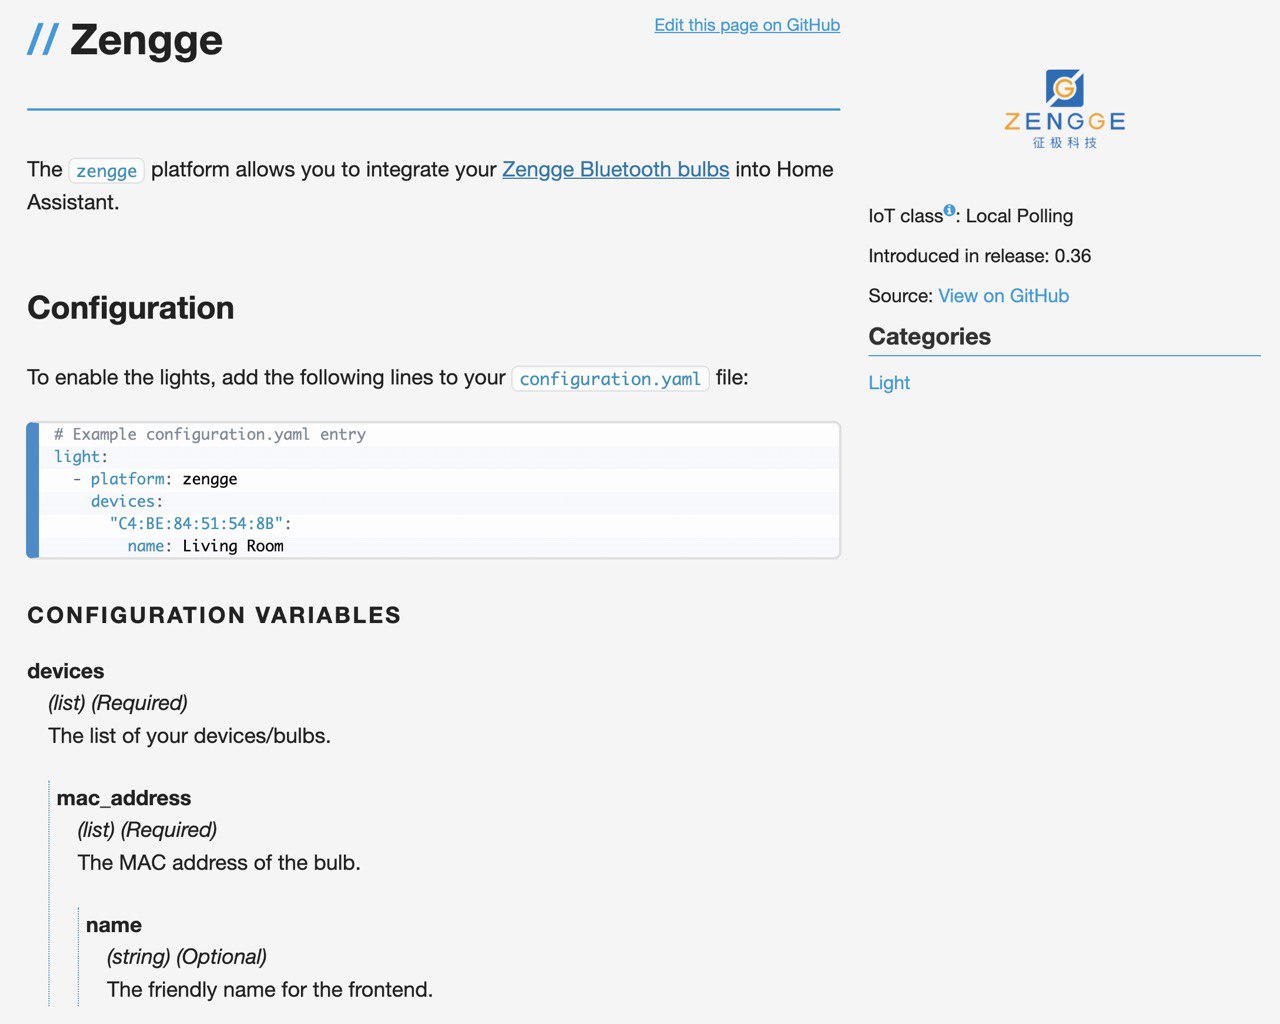Click the MAC address "C4:BE:84:51:54:8B" line
This screenshot has height=1024, width=1280.
pyautogui.click(x=200, y=523)
